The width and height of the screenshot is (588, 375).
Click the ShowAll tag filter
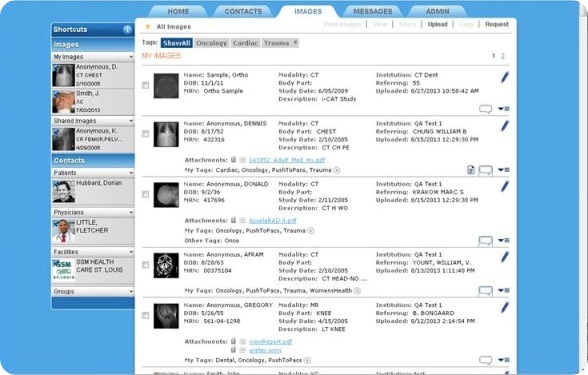click(x=177, y=43)
